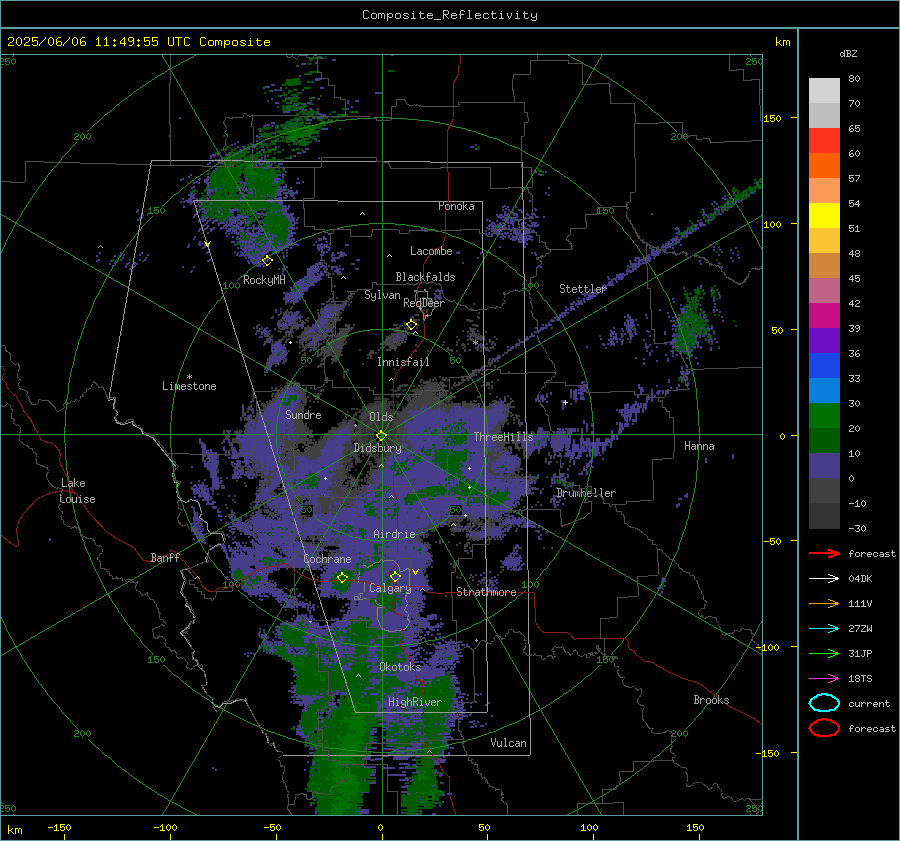Click the yellow km label at top right
This screenshot has width=900, height=841.
pyautogui.click(x=782, y=42)
